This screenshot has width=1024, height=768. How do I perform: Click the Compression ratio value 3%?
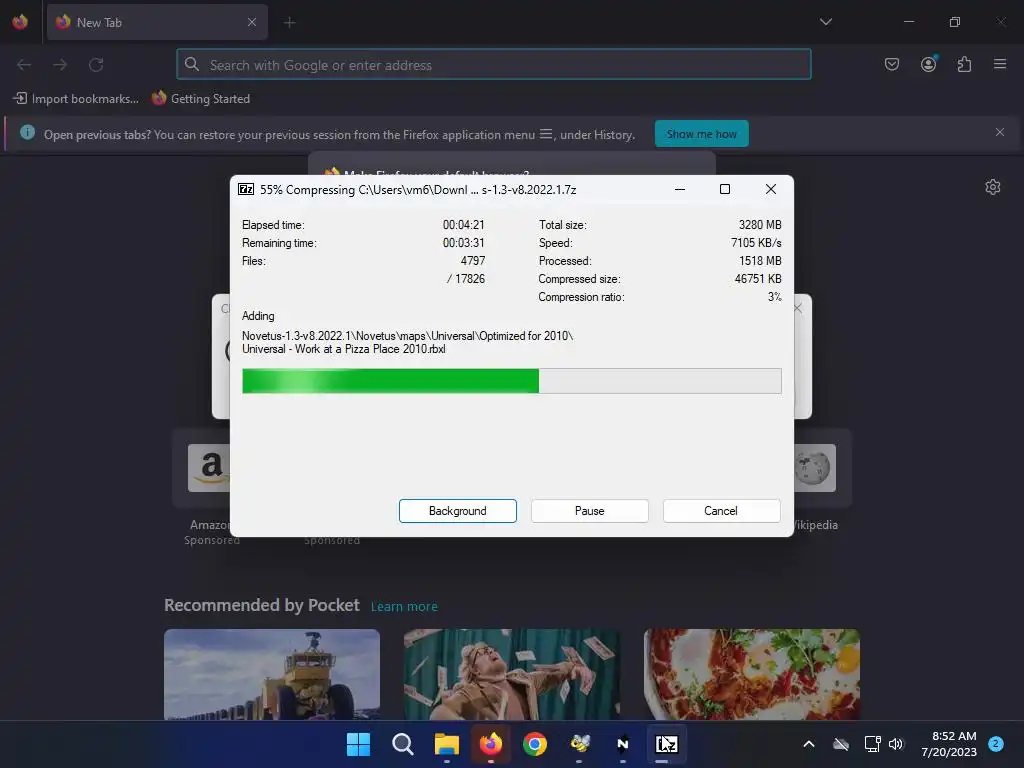pos(775,296)
